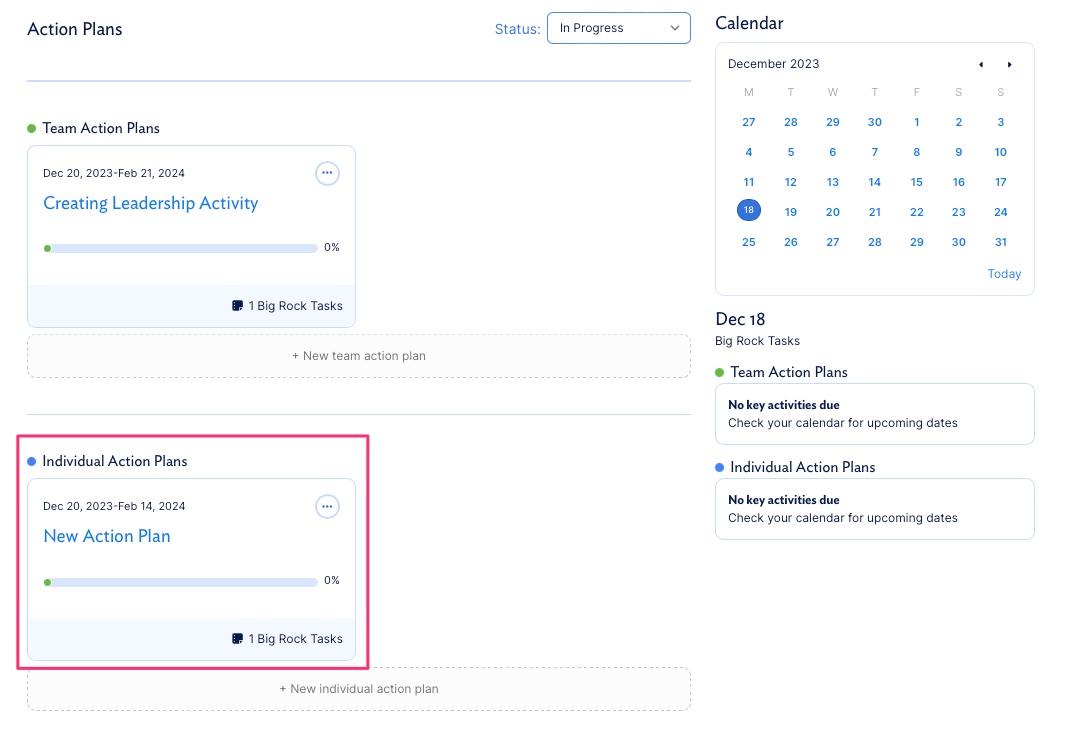
Task: Open Creating Leadership Activity plan
Action: 150,203
